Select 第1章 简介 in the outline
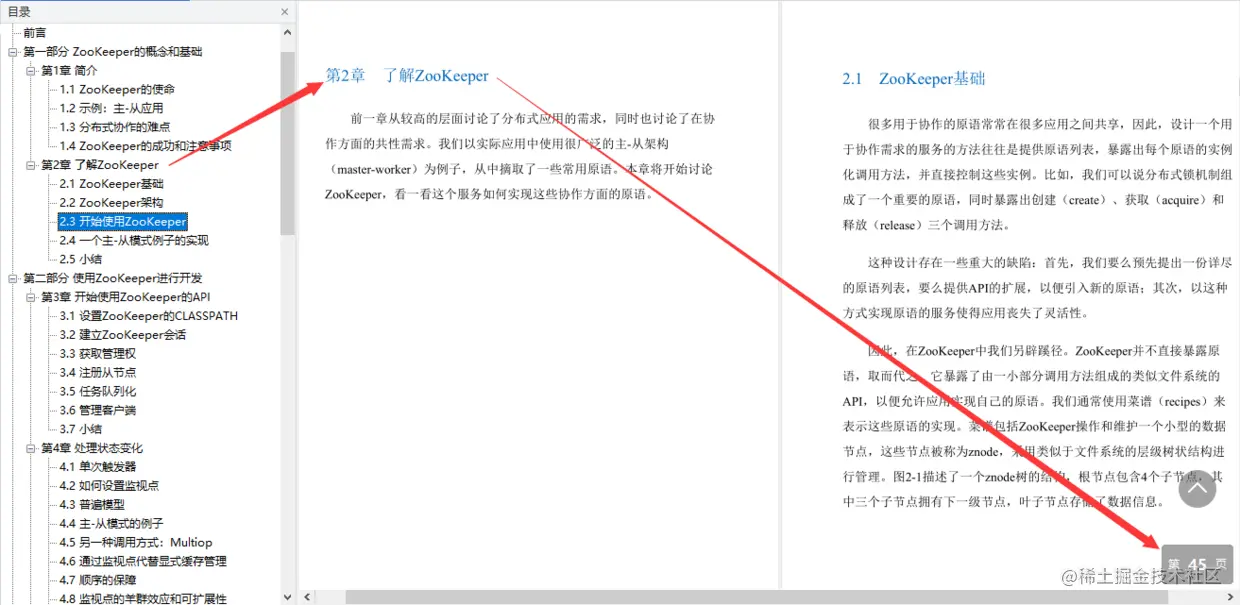The height and width of the screenshot is (605, 1240). coord(69,70)
